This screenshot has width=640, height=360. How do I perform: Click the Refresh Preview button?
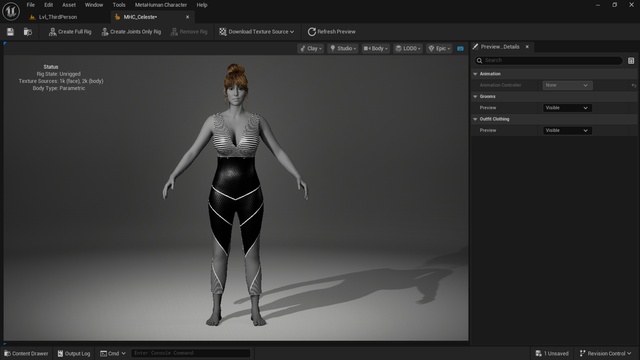click(331, 32)
